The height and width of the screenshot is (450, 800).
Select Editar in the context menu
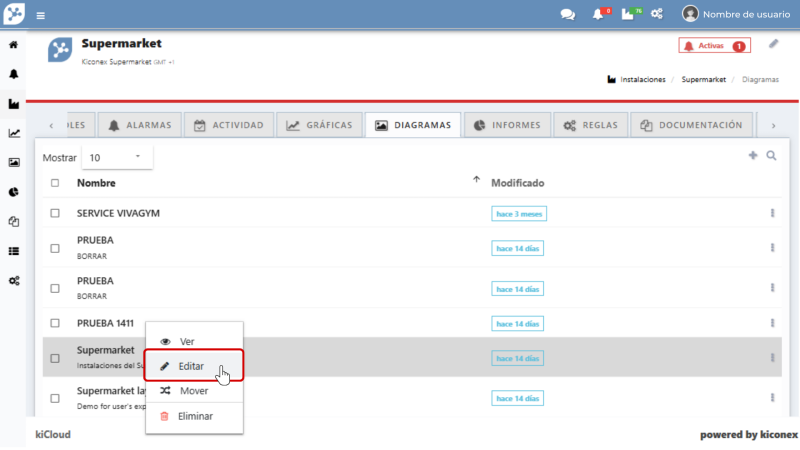click(x=192, y=366)
